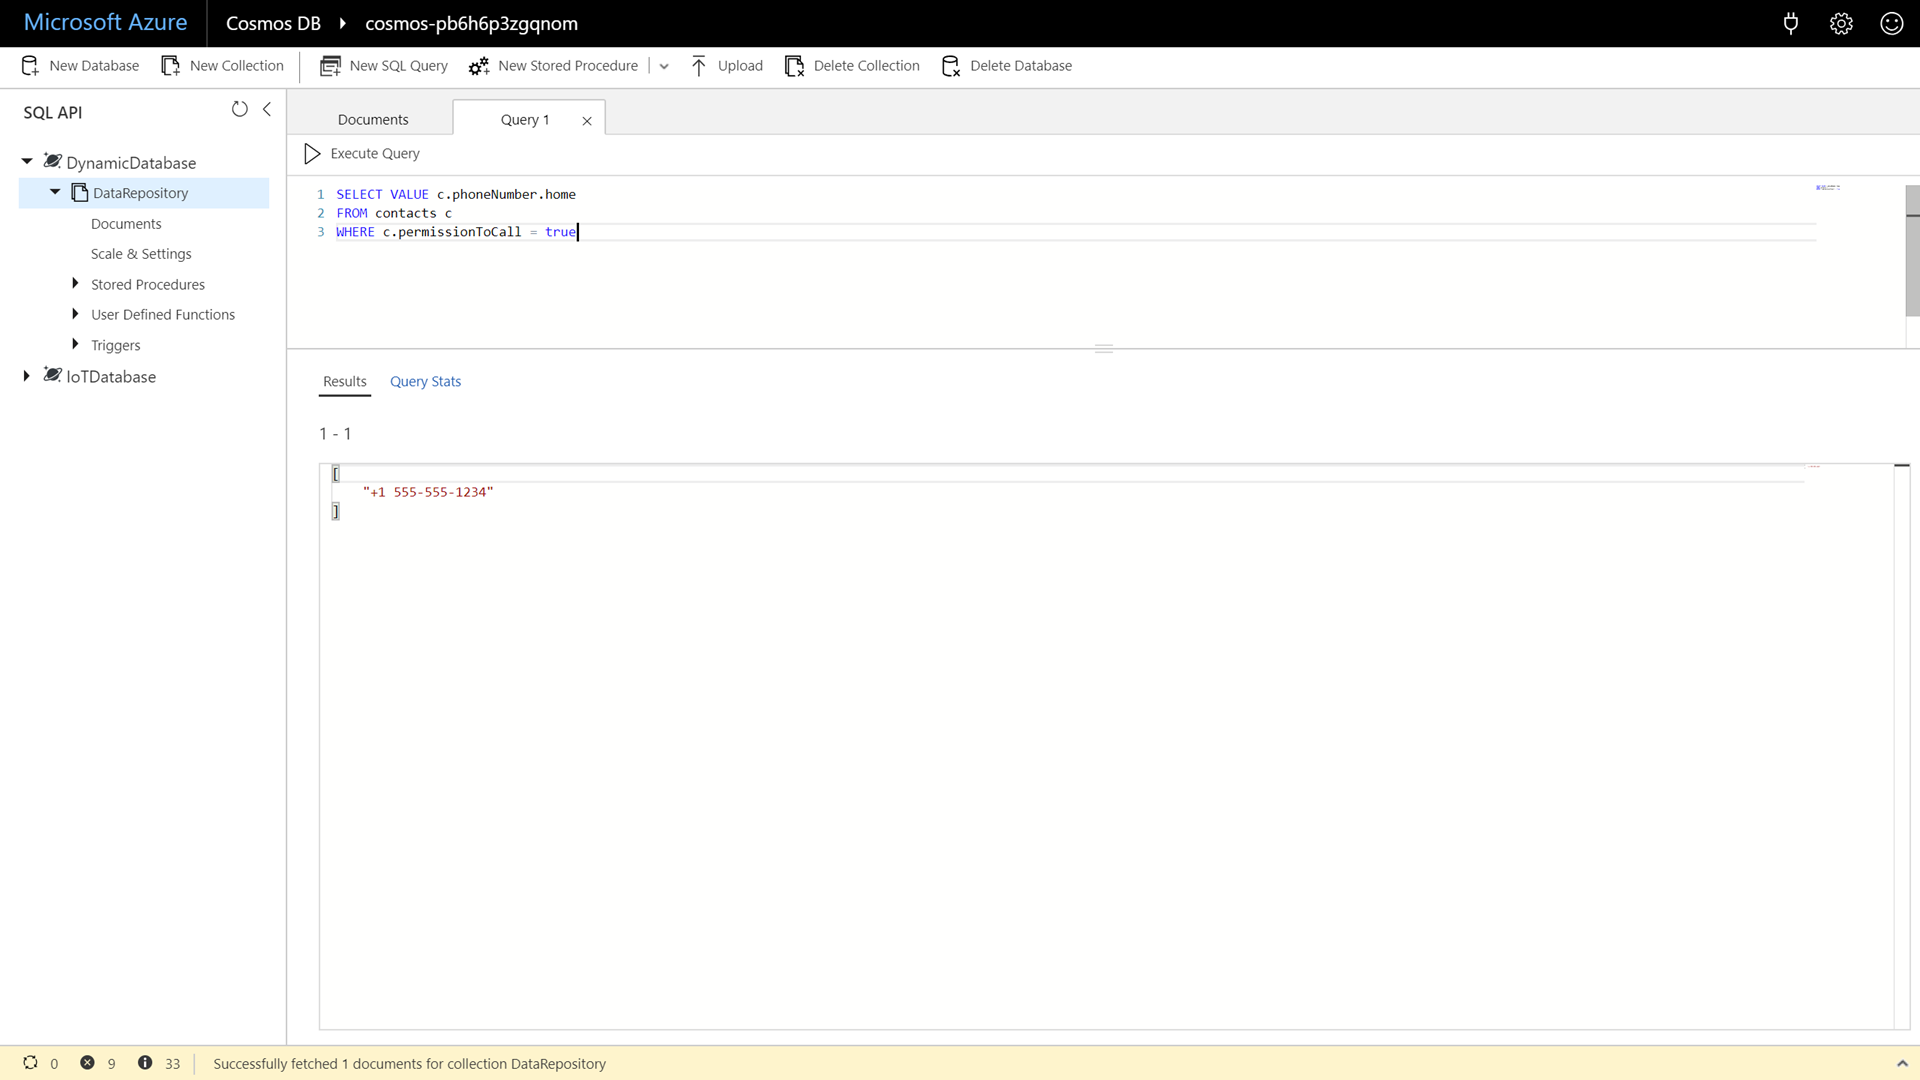Click the Upload arrow icon
This screenshot has height=1080, width=1920.
click(699, 66)
